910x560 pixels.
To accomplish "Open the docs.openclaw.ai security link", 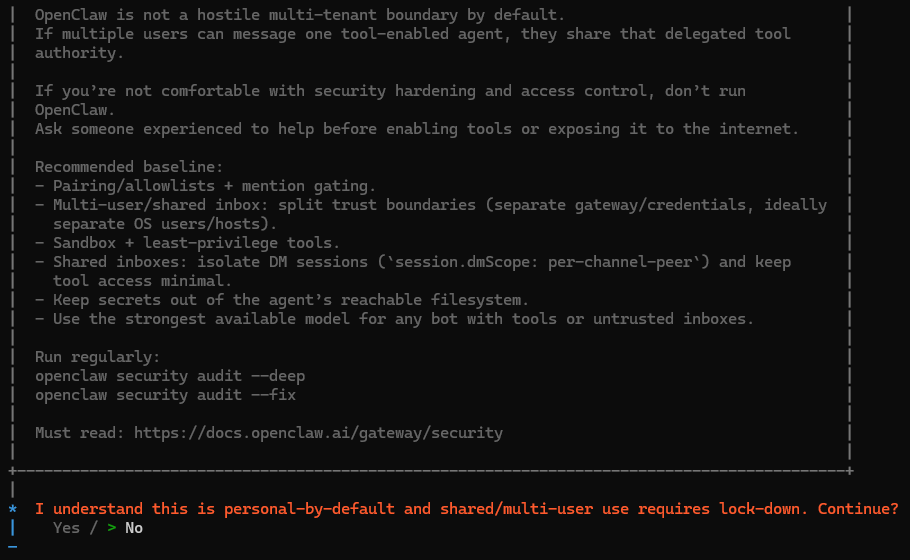I will (318, 433).
